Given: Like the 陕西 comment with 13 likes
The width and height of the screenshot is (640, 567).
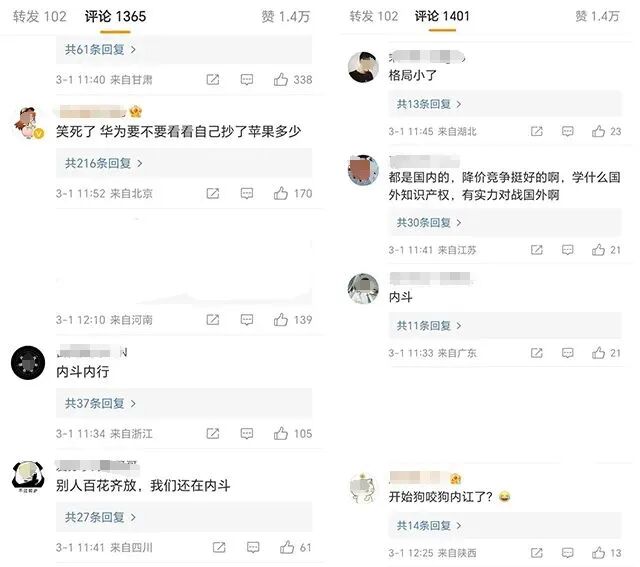Looking at the screenshot, I should tap(598, 553).
